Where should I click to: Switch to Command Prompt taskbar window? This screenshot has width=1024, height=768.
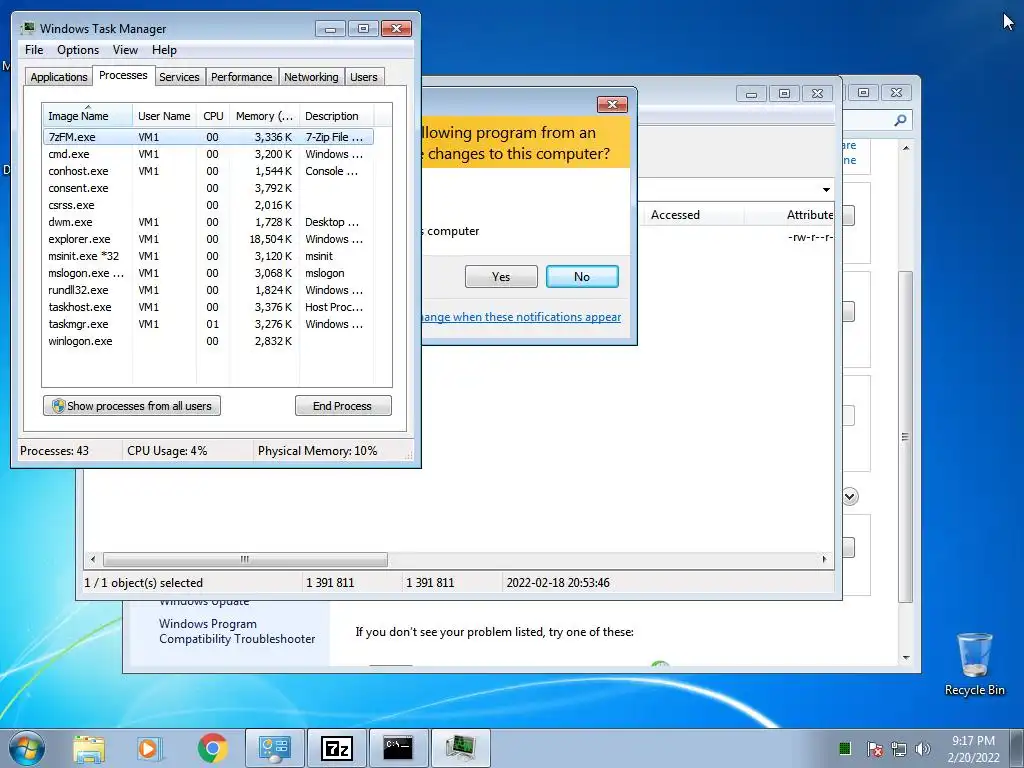tap(398, 748)
